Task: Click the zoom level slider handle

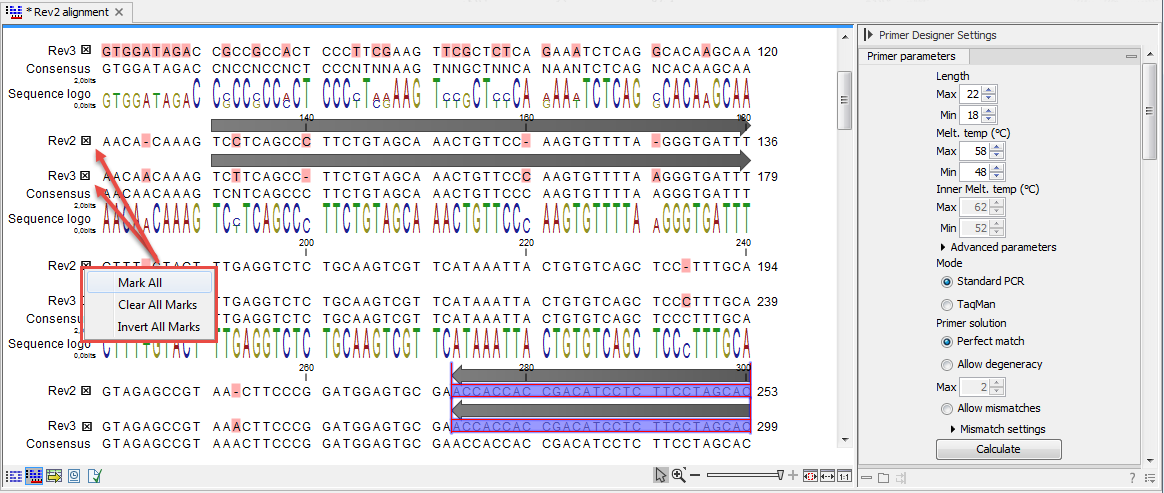Action: click(780, 476)
